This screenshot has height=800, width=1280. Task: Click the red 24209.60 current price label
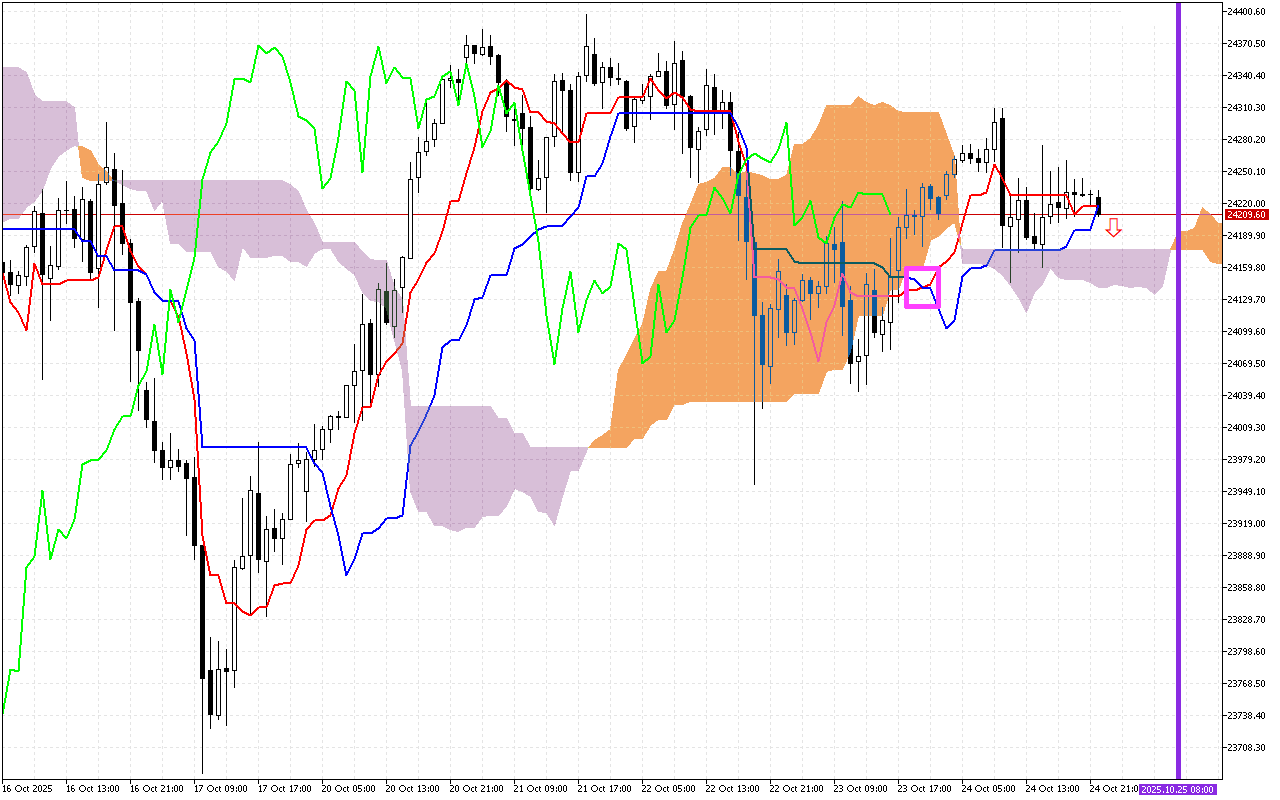click(x=1246, y=215)
